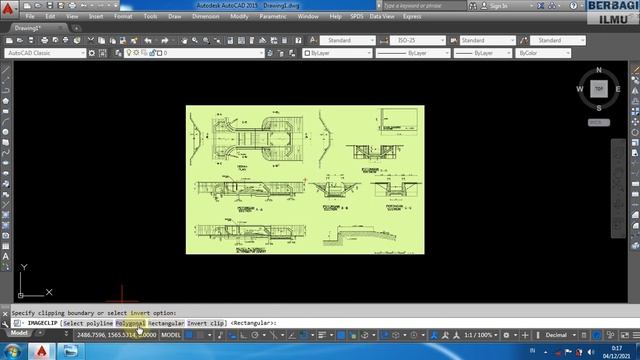
Task: Open the File menu
Action: [x=30, y=17]
